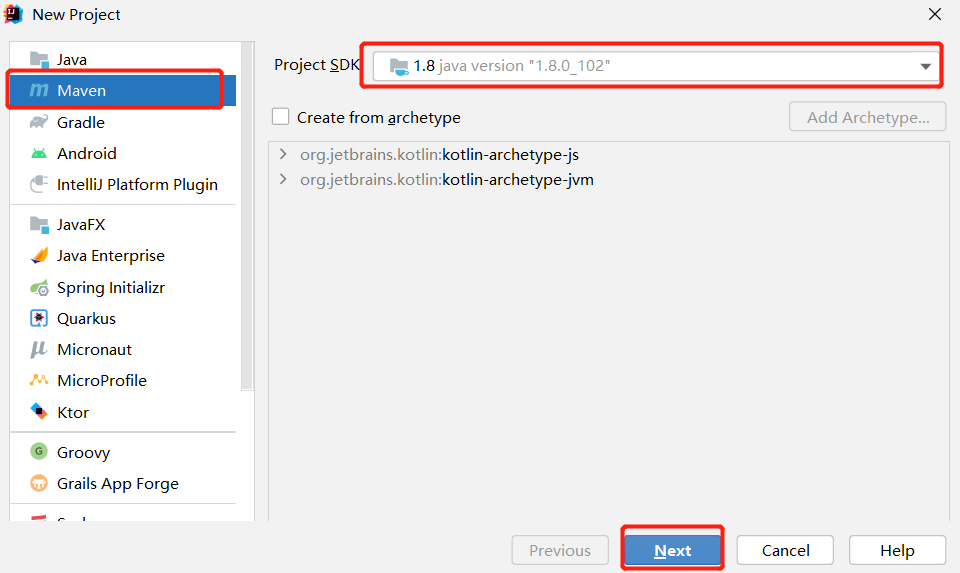
Task: Click the Java Enterprise icon
Action: pos(39,255)
